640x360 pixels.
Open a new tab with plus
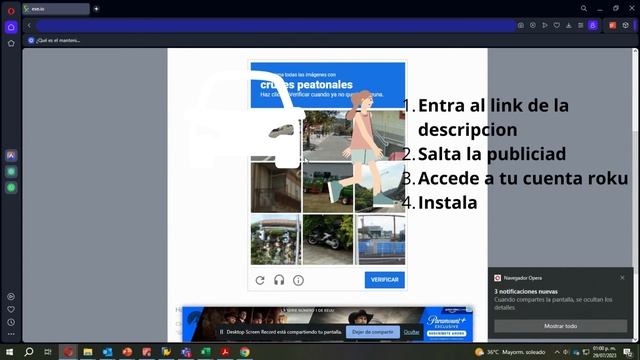tap(96, 9)
